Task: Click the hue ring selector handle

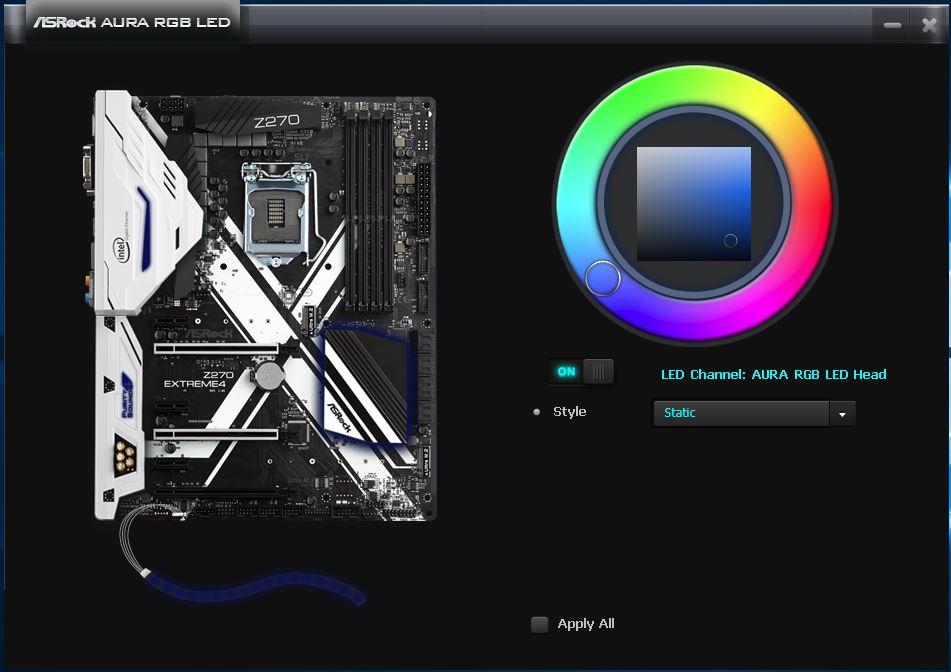Action: pos(602,278)
